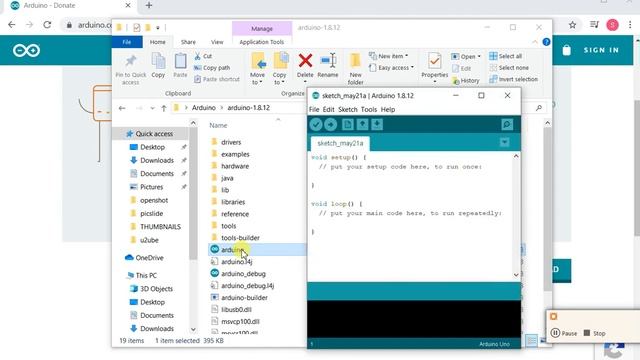
Task: Click the navigation pane scroll down arrow
Action: [193, 329]
